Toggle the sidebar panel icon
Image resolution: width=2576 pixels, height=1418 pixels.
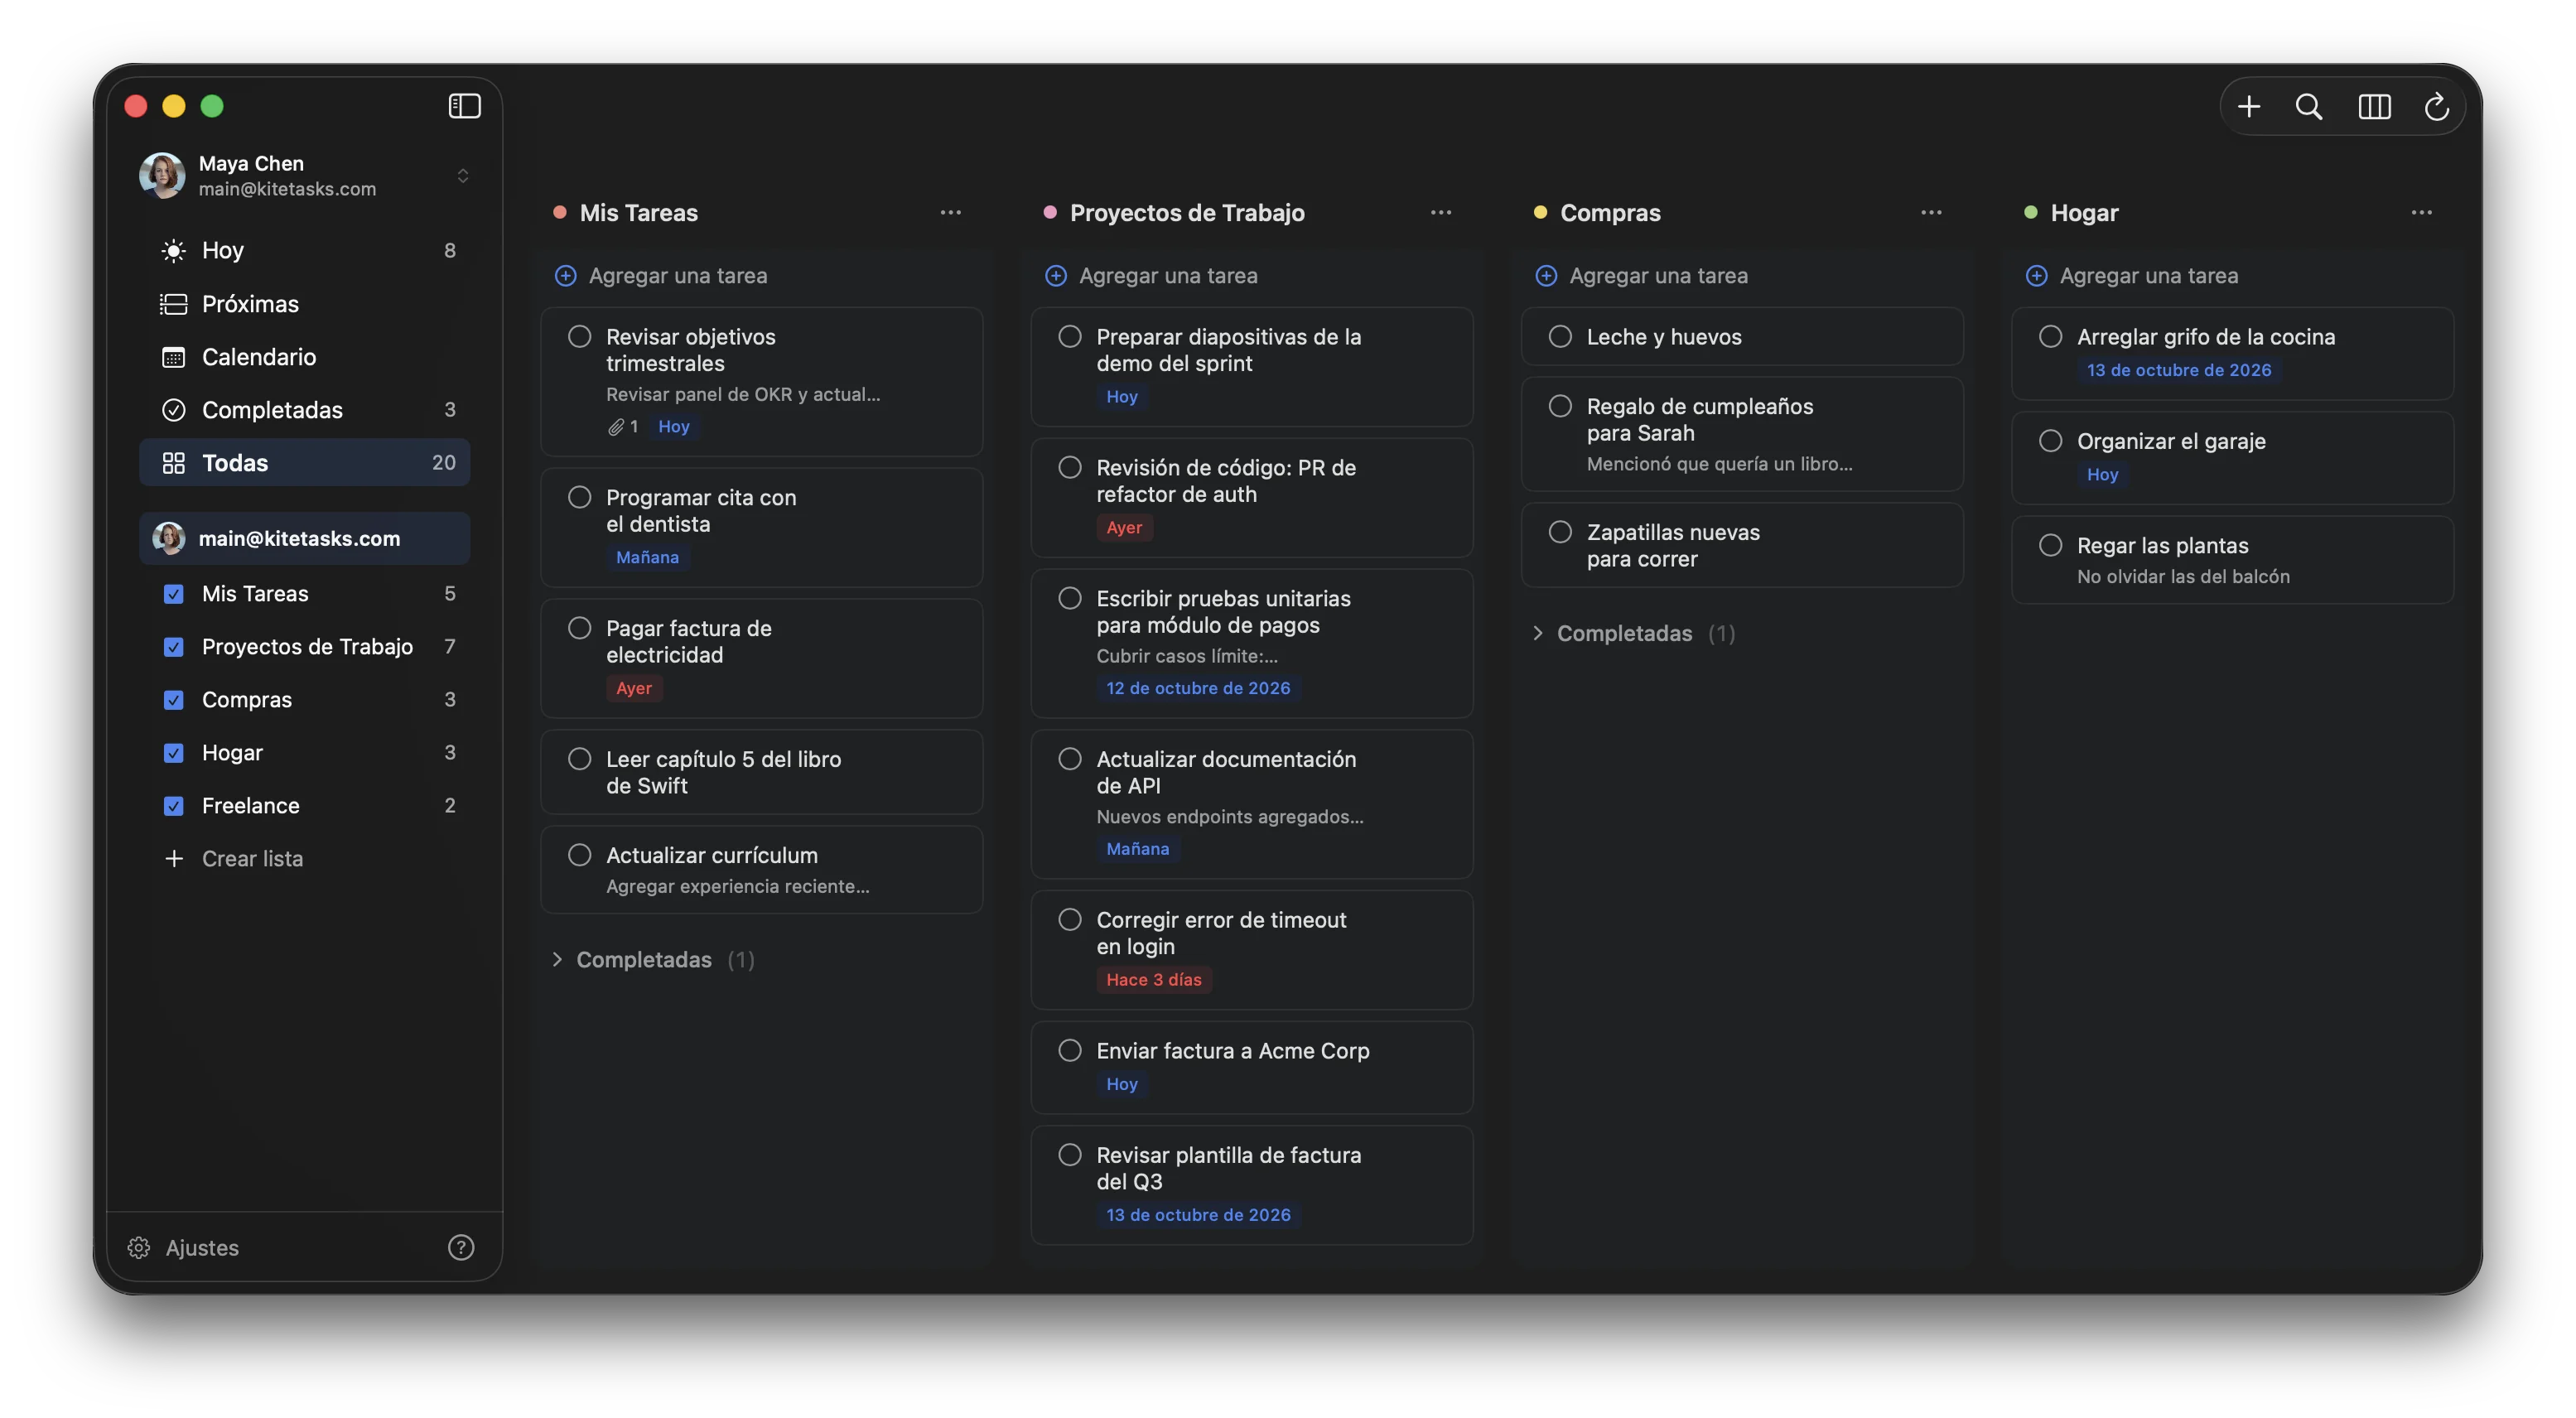(x=464, y=106)
